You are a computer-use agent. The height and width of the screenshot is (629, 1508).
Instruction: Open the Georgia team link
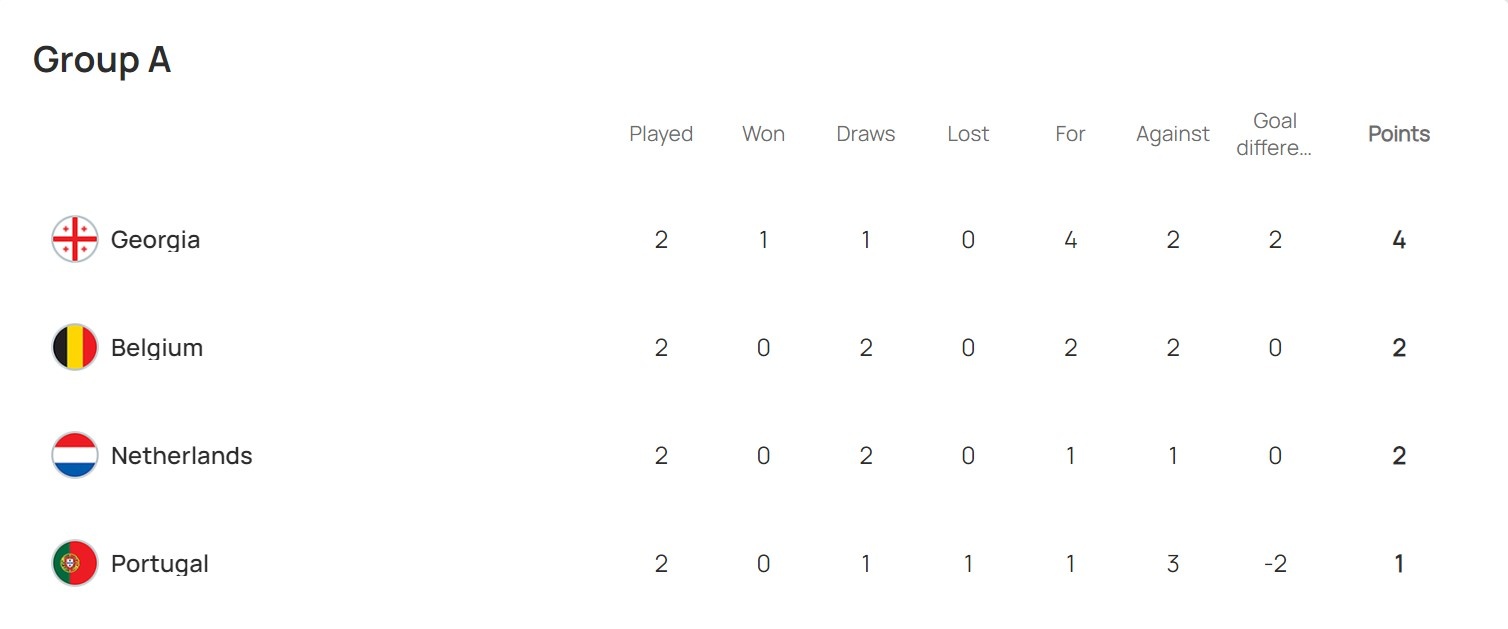point(155,240)
